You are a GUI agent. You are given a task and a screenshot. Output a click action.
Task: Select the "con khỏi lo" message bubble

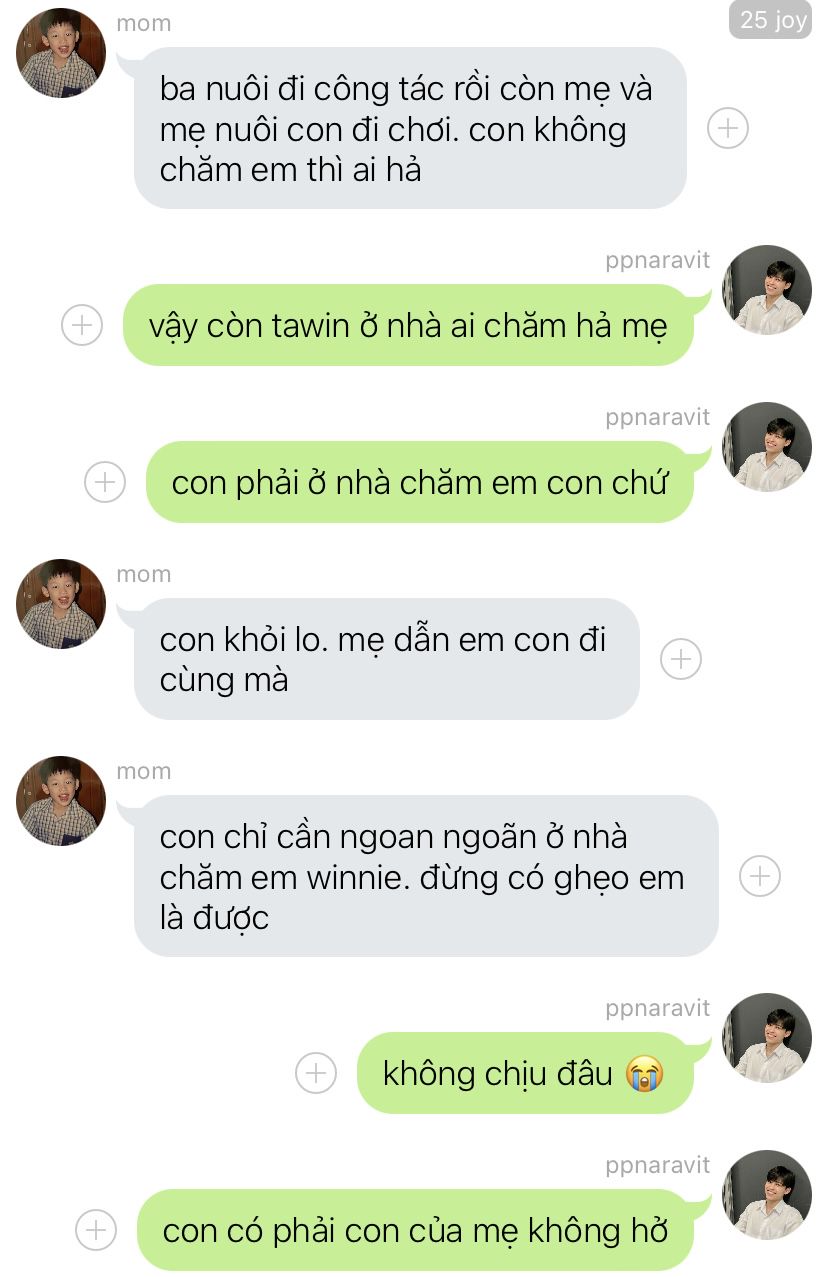386,659
